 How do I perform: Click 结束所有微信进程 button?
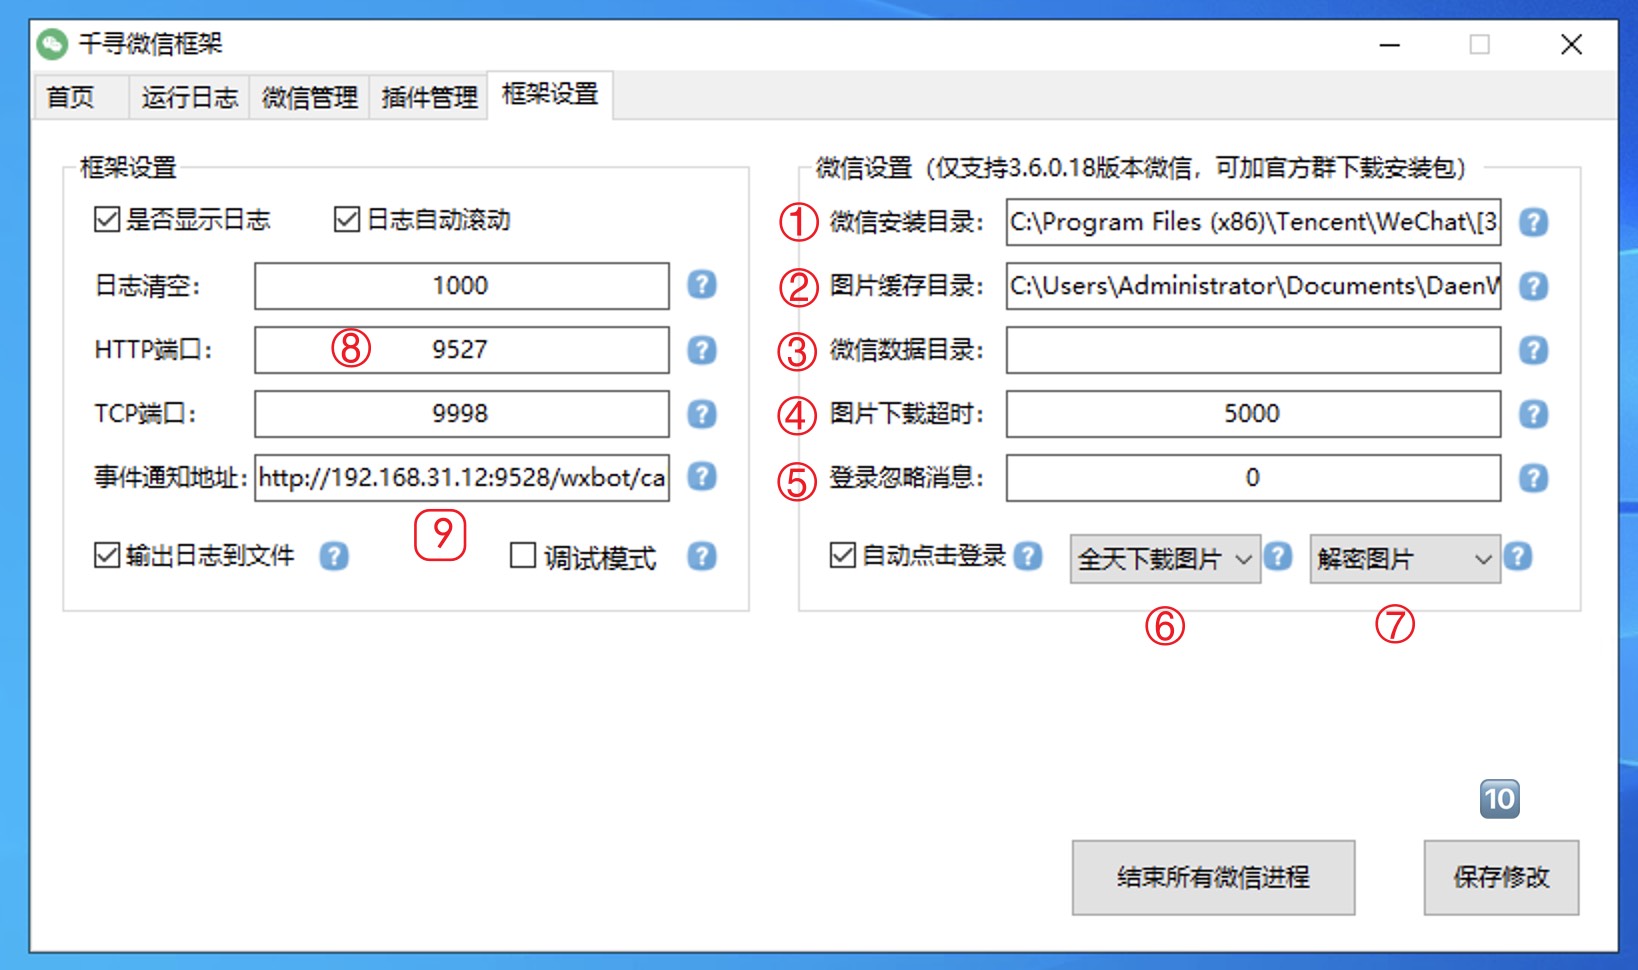pos(1214,878)
